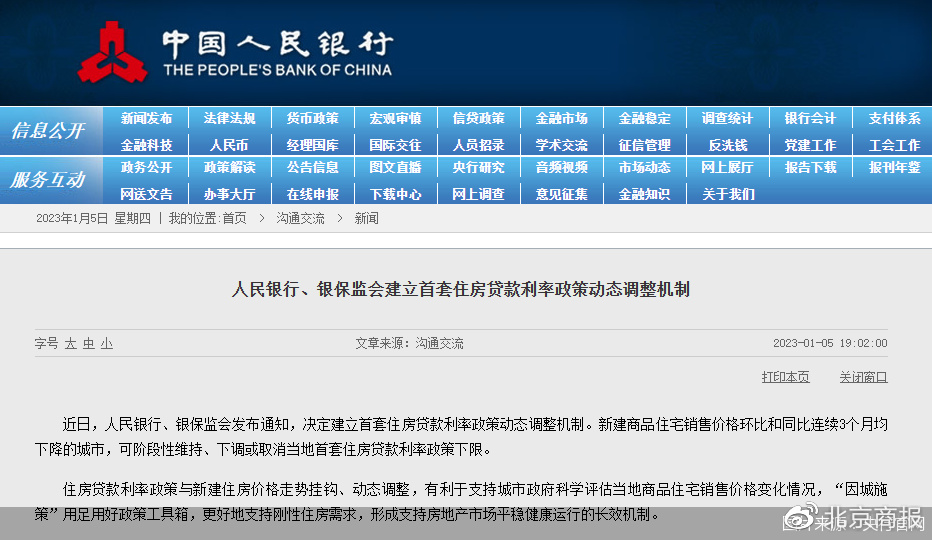This screenshot has width=932, height=540.
Task: Open 关于我们 page
Action: coord(727,194)
